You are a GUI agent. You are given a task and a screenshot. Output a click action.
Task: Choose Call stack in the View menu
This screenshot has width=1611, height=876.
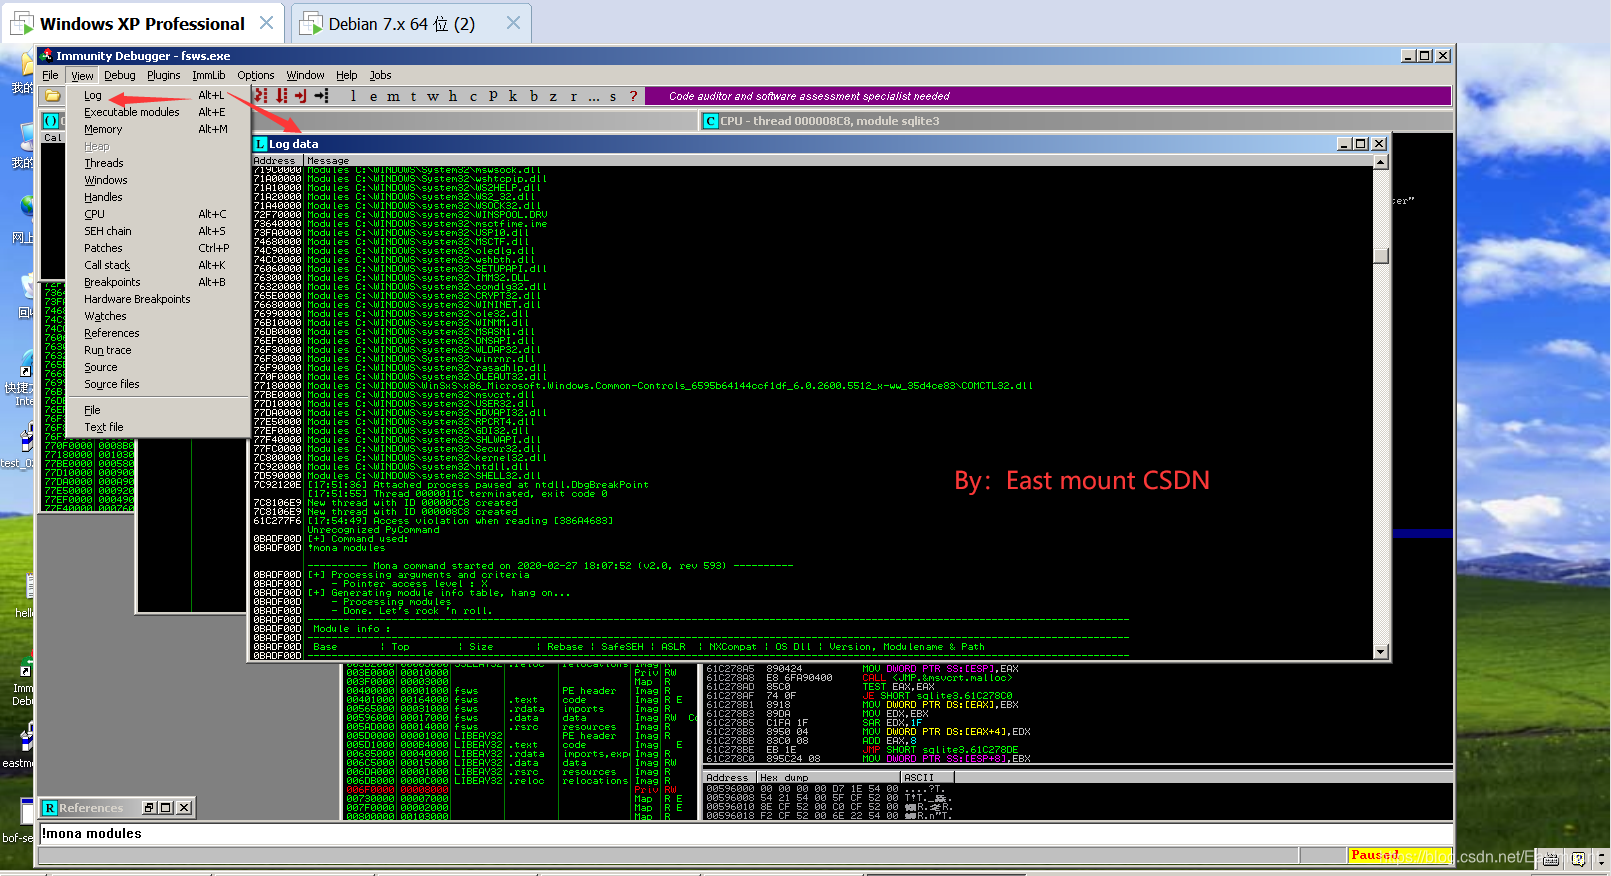click(158, 265)
